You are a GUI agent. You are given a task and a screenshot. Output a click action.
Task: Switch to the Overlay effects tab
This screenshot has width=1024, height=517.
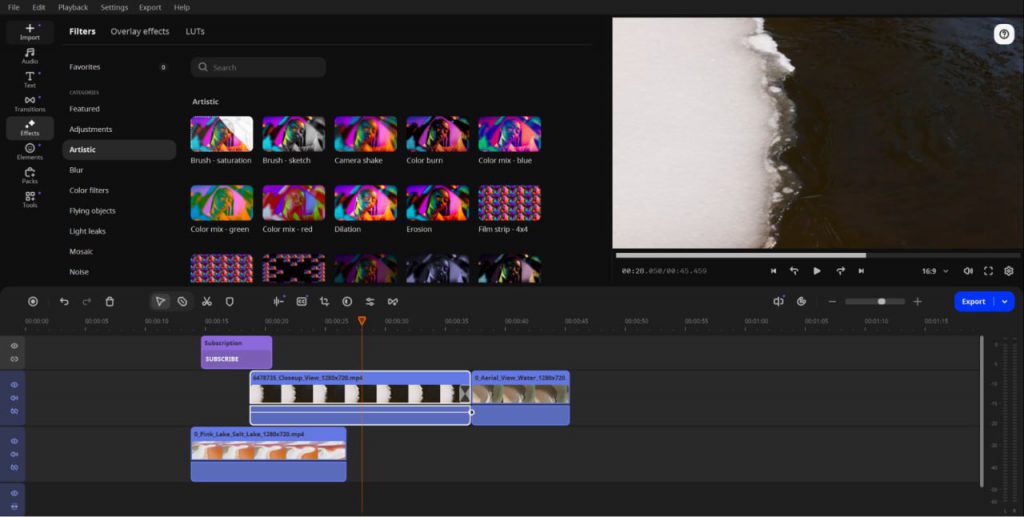140,32
